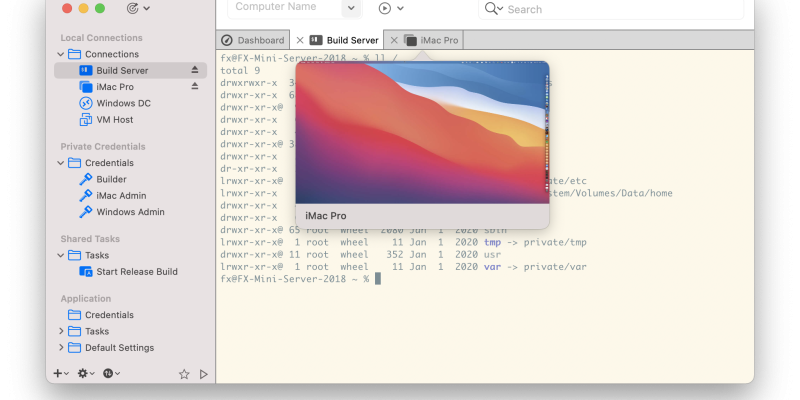Disconnect Build Server using eject icon
This screenshot has width=800, height=400.
(x=196, y=71)
